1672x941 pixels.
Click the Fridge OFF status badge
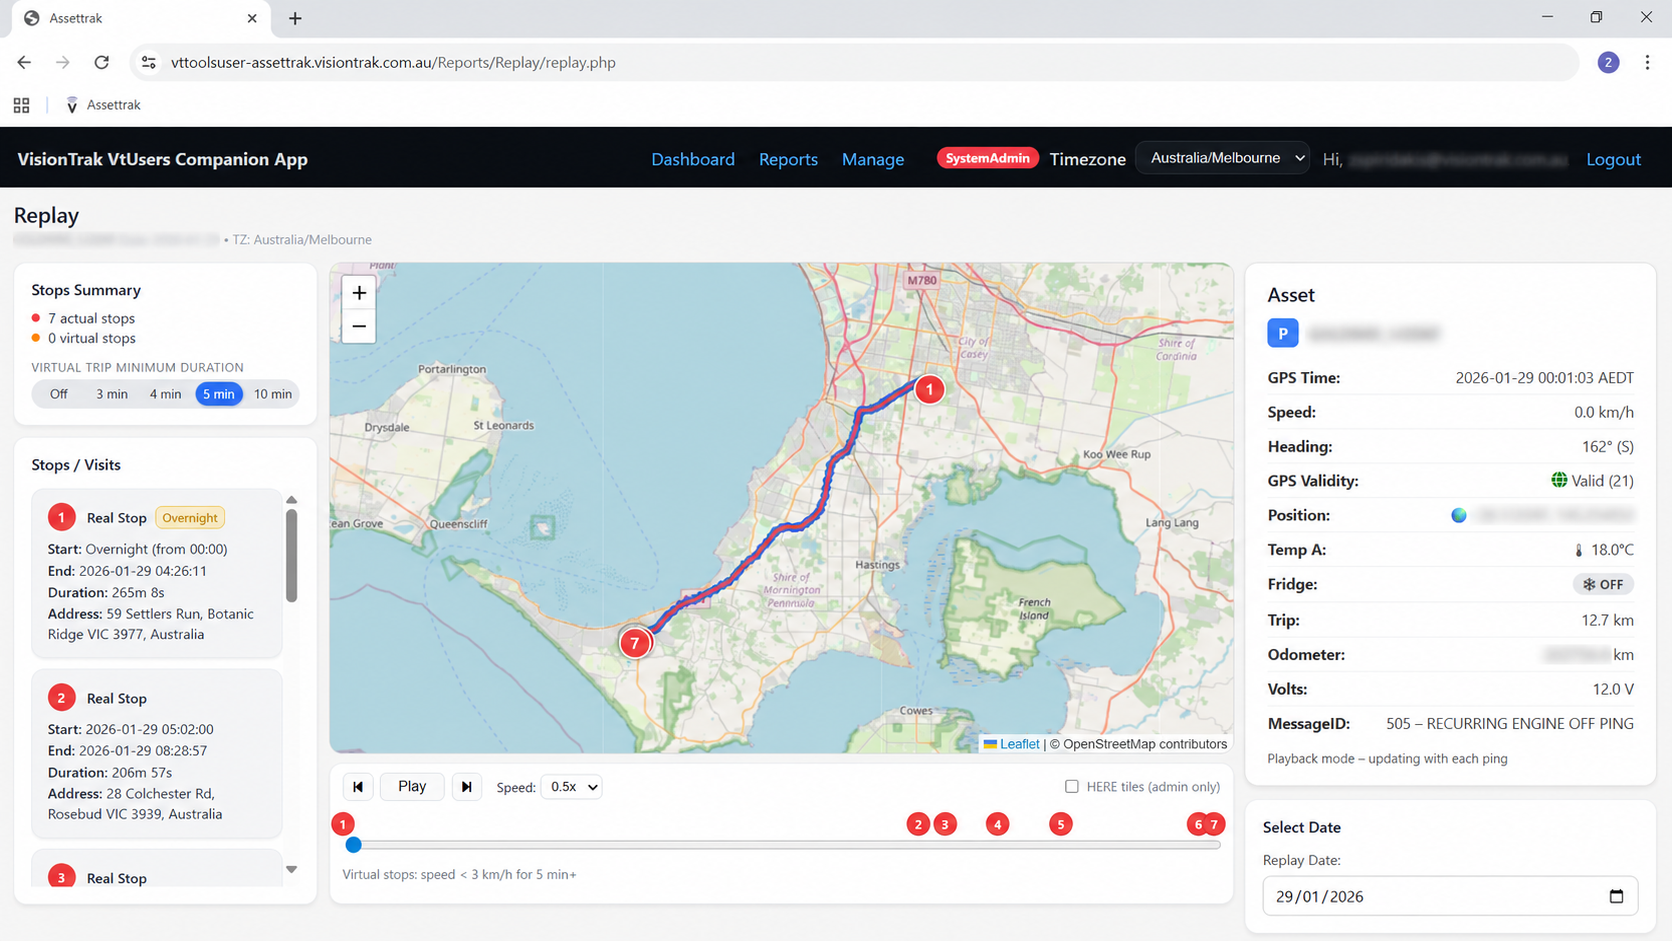pyautogui.click(x=1603, y=584)
